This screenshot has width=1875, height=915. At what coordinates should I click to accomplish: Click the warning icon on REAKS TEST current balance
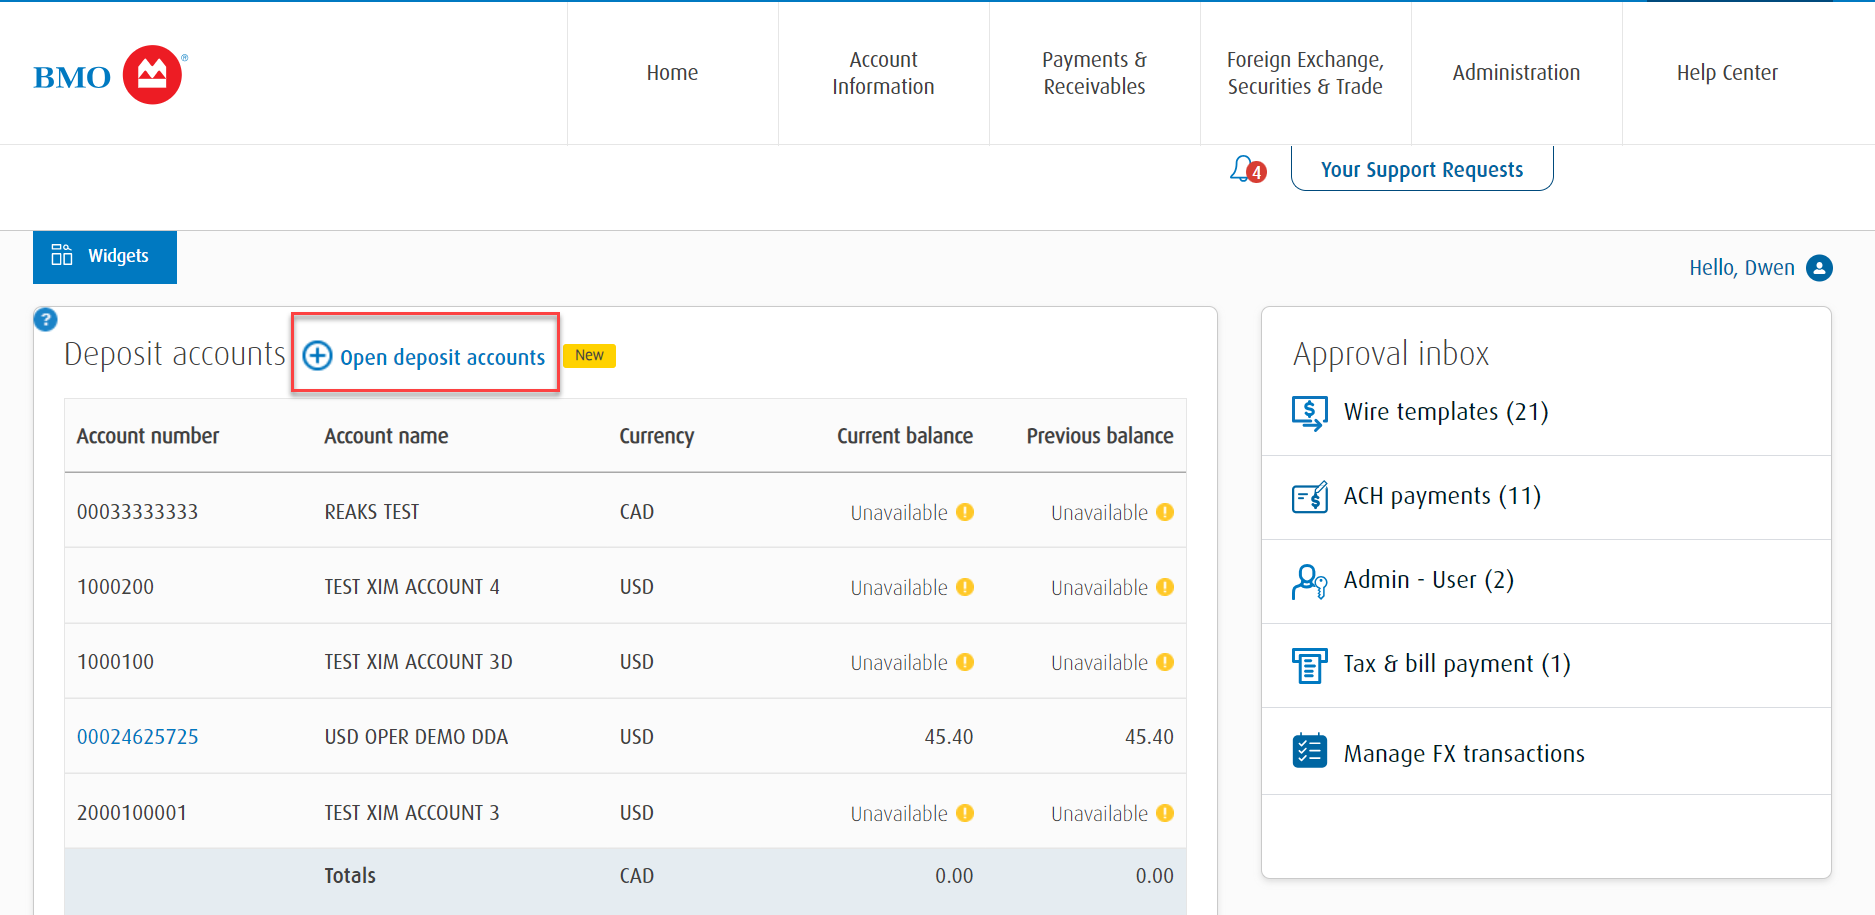(x=964, y=512)
